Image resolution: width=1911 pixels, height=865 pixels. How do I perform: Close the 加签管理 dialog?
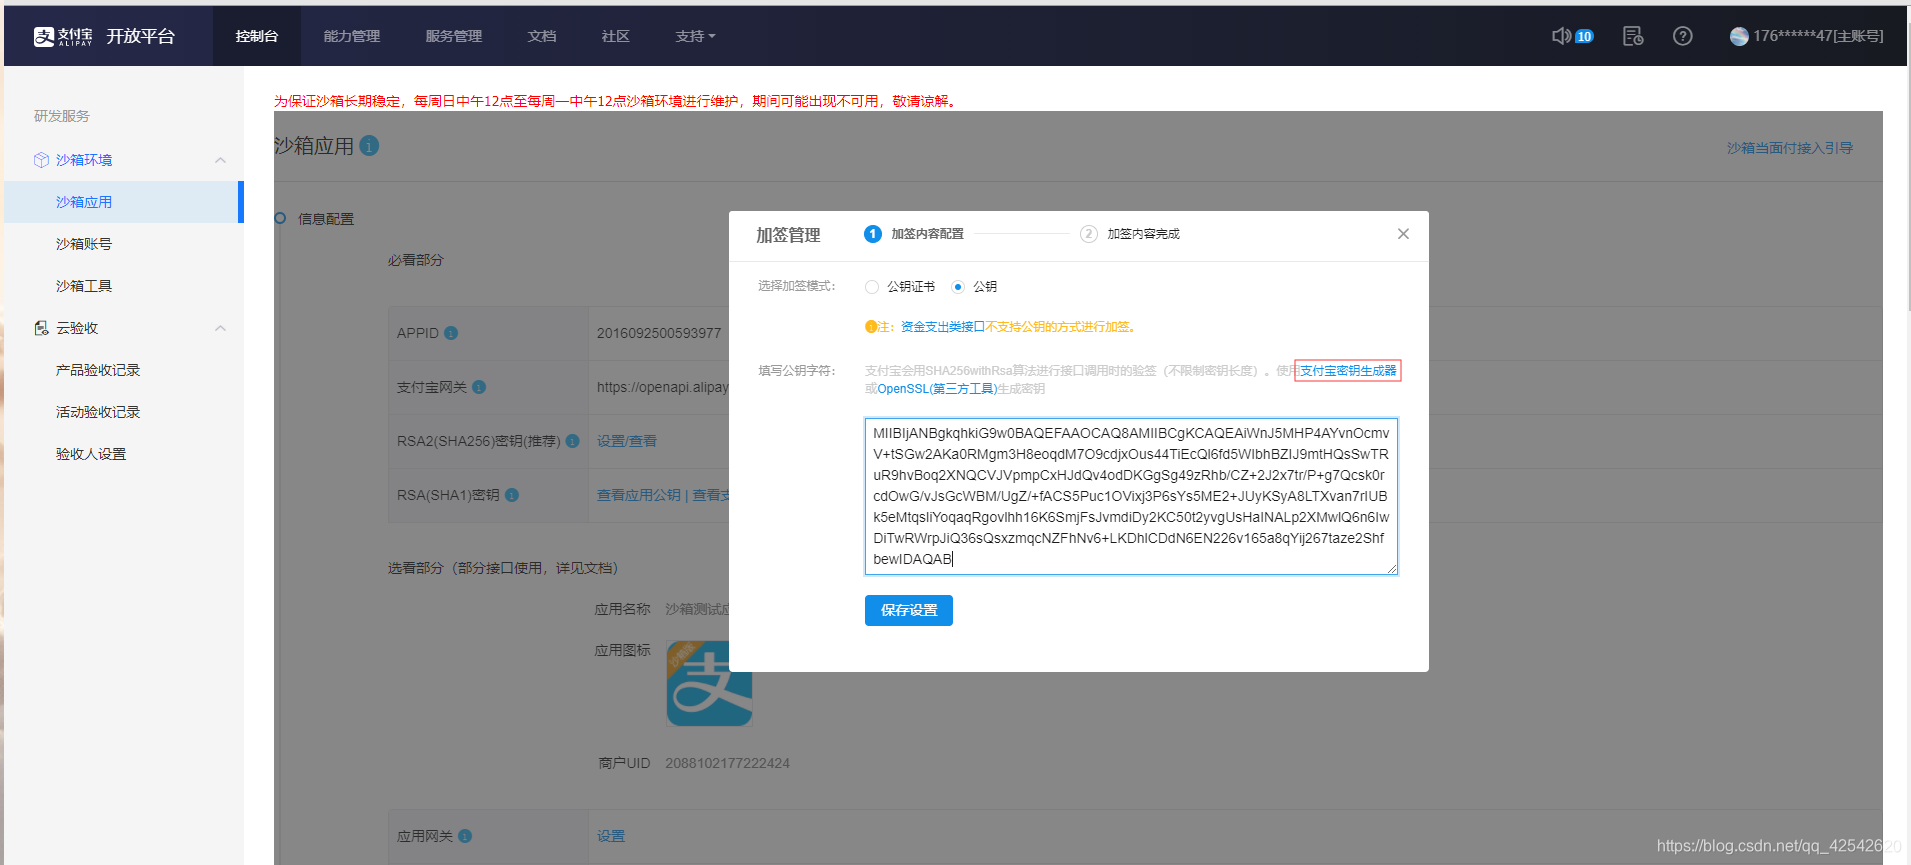1403,234
